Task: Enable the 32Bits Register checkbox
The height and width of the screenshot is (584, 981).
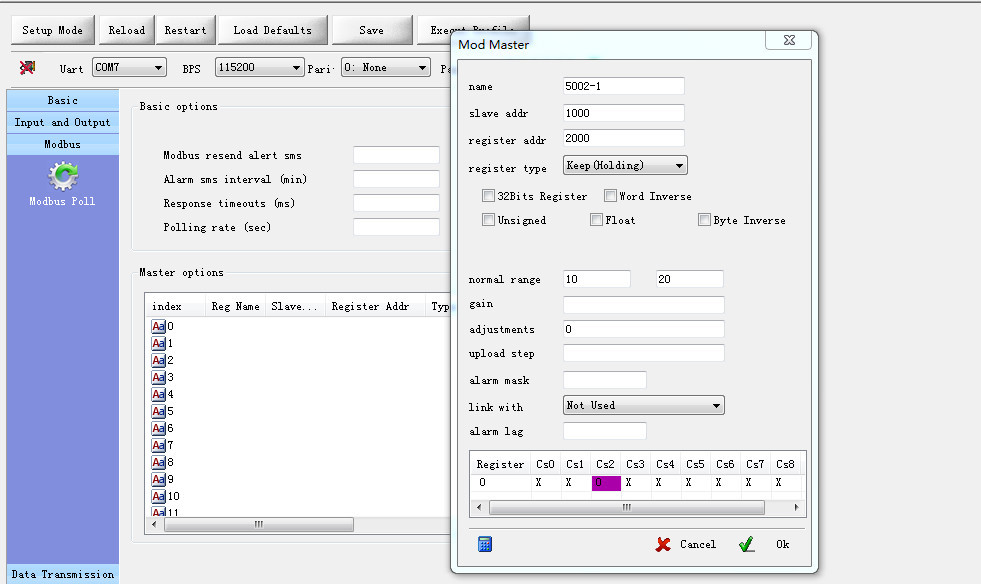Action: click(488, 196)
